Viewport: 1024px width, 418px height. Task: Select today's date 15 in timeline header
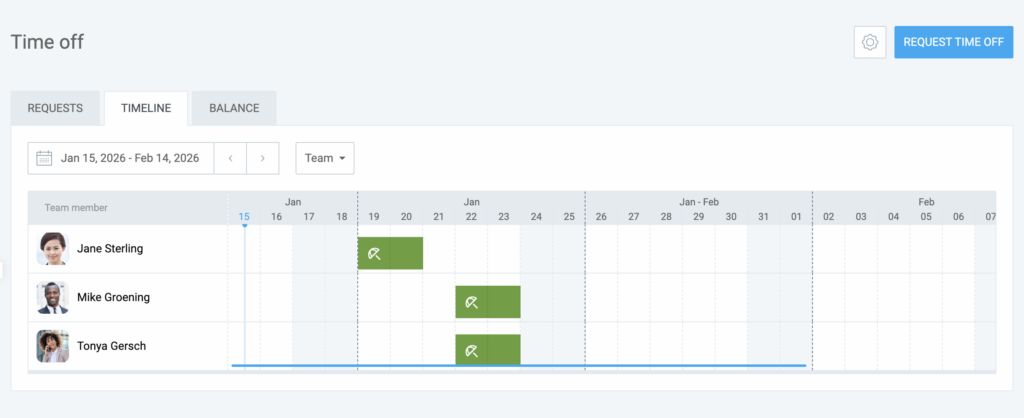click(244, 216)
